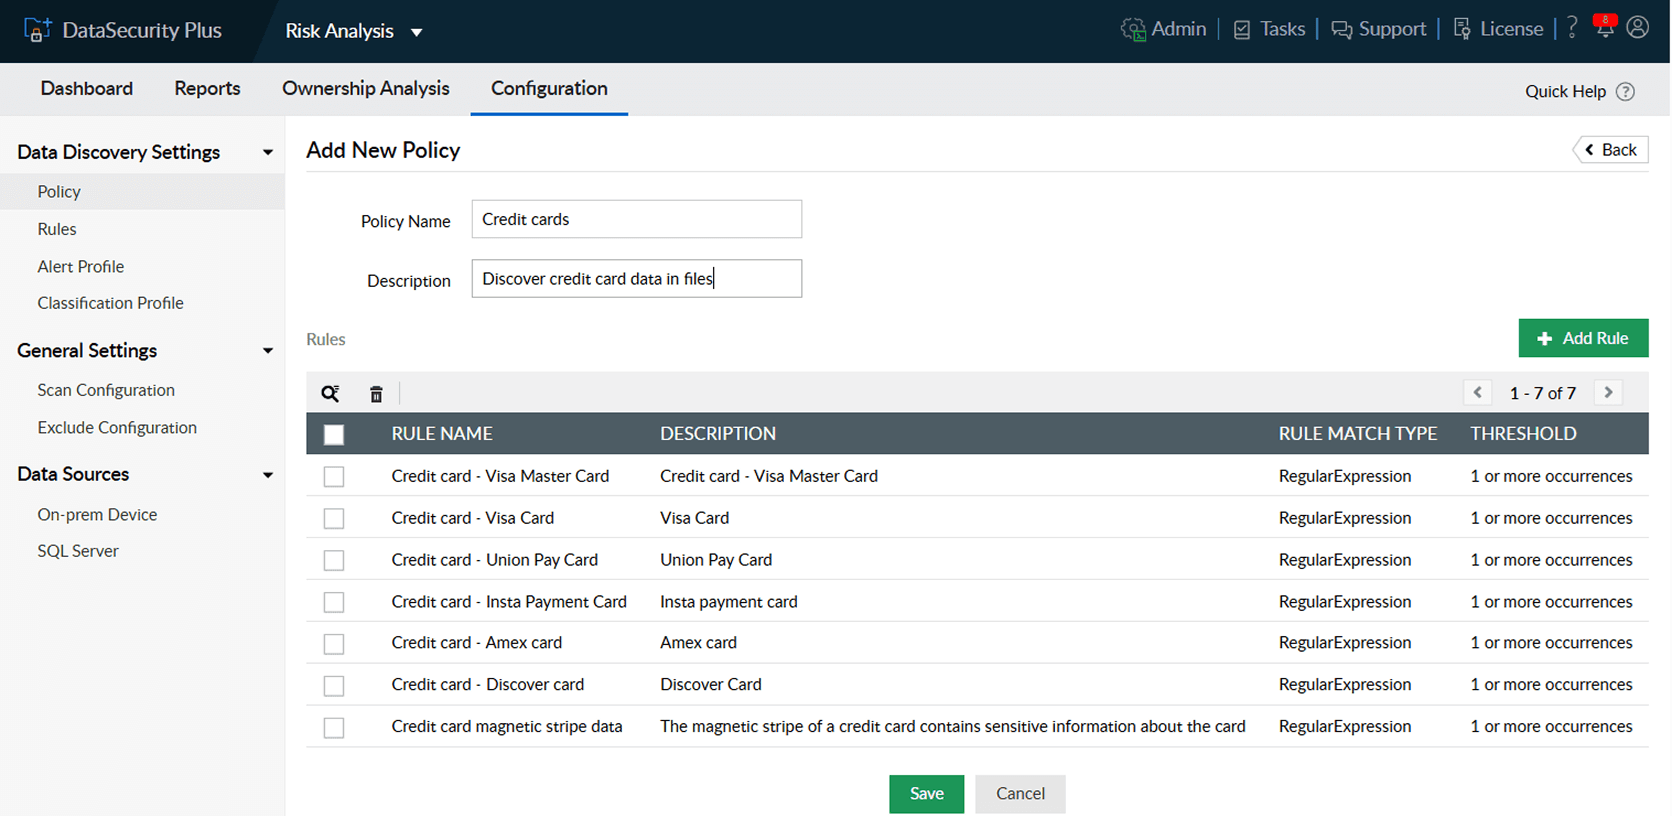Check the Credit card - Visa Card row
This screenshot has height=816, width=1672.
click(334, 518)
